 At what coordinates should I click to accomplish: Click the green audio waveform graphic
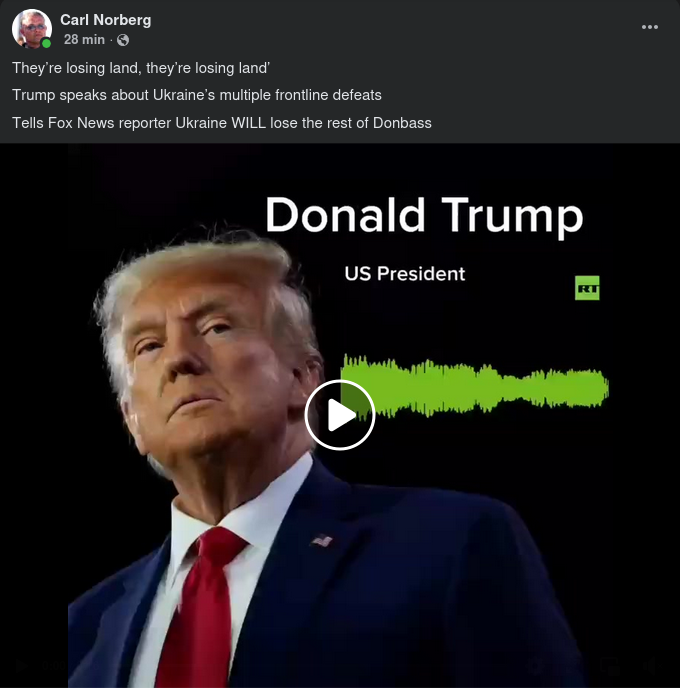475,387
